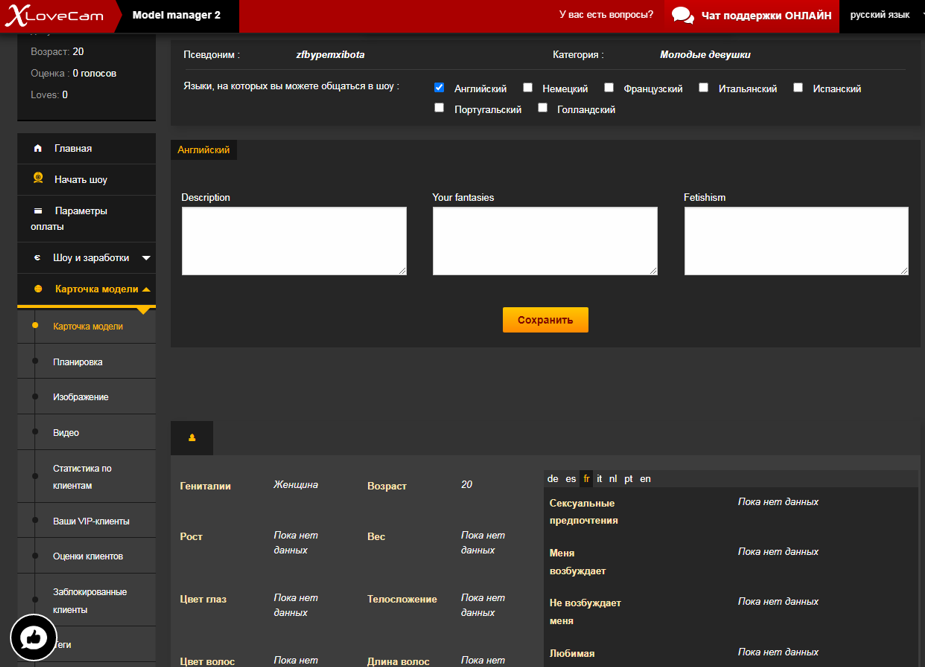925x667 pixels.
Task: Click the euro icon beside Шоу и заработки
Action: point(37,258)
